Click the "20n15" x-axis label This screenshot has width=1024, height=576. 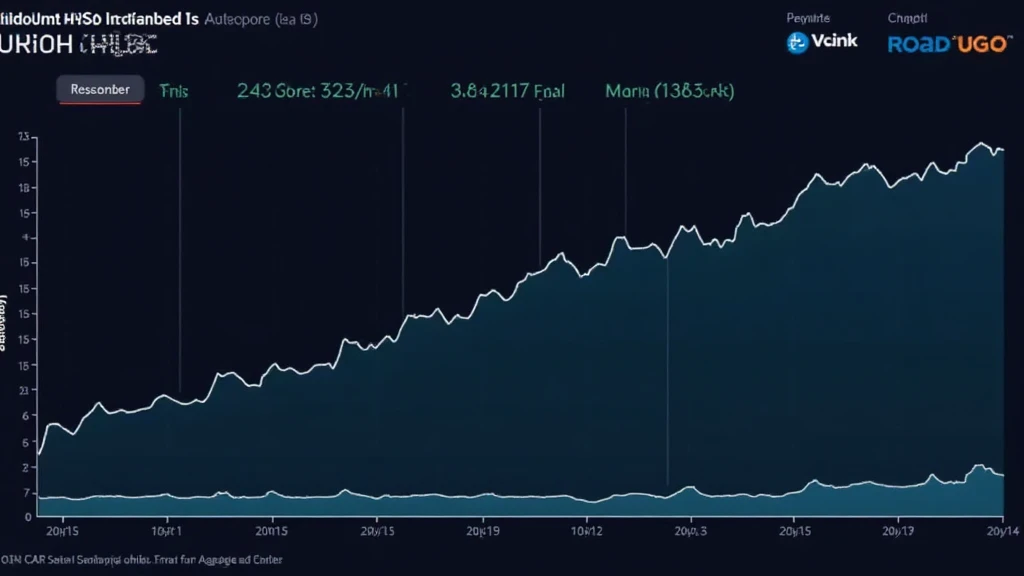coord(271,531)
